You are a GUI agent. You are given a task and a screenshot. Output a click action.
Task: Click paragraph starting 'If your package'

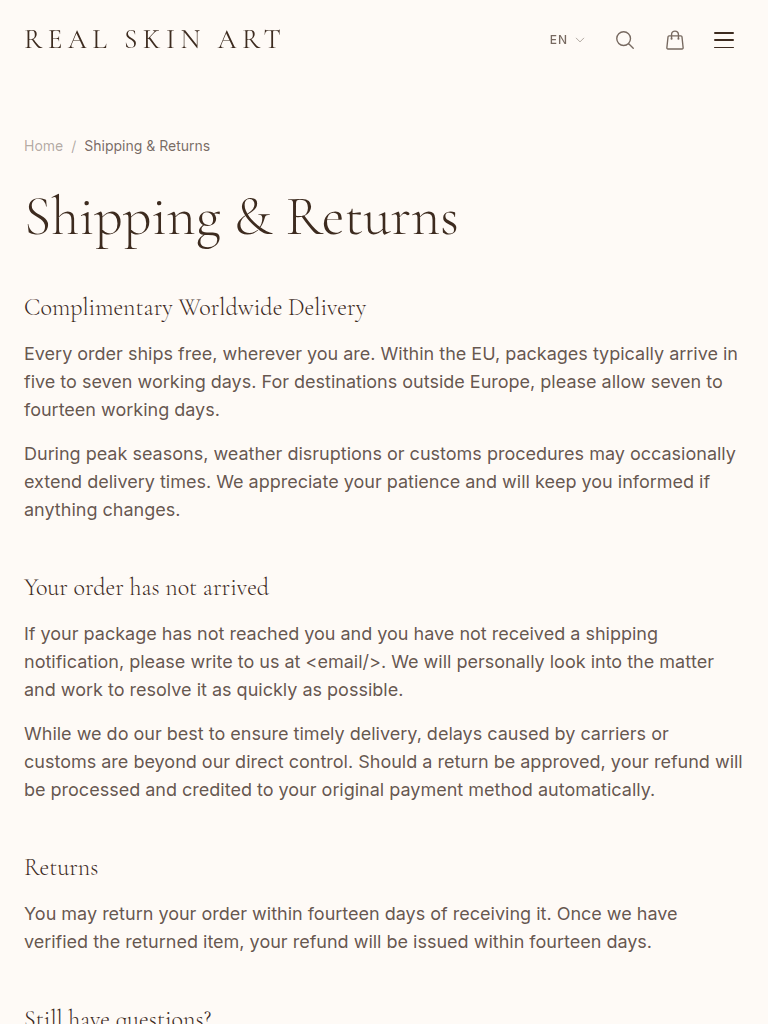click(370, 662)
